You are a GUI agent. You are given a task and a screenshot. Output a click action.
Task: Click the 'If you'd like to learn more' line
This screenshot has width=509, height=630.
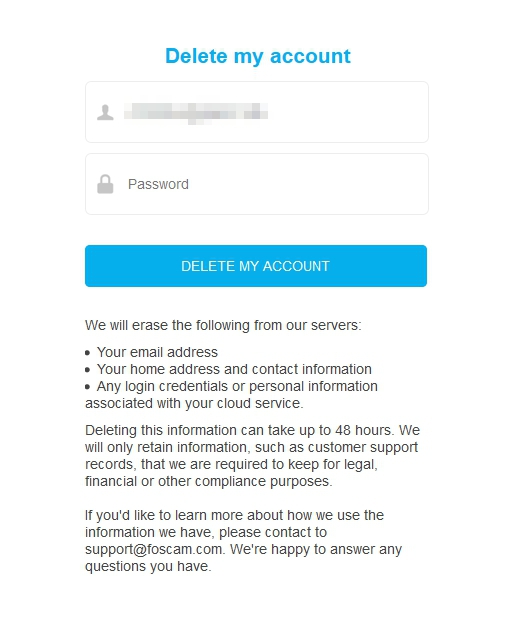click(x=235, y=515)
